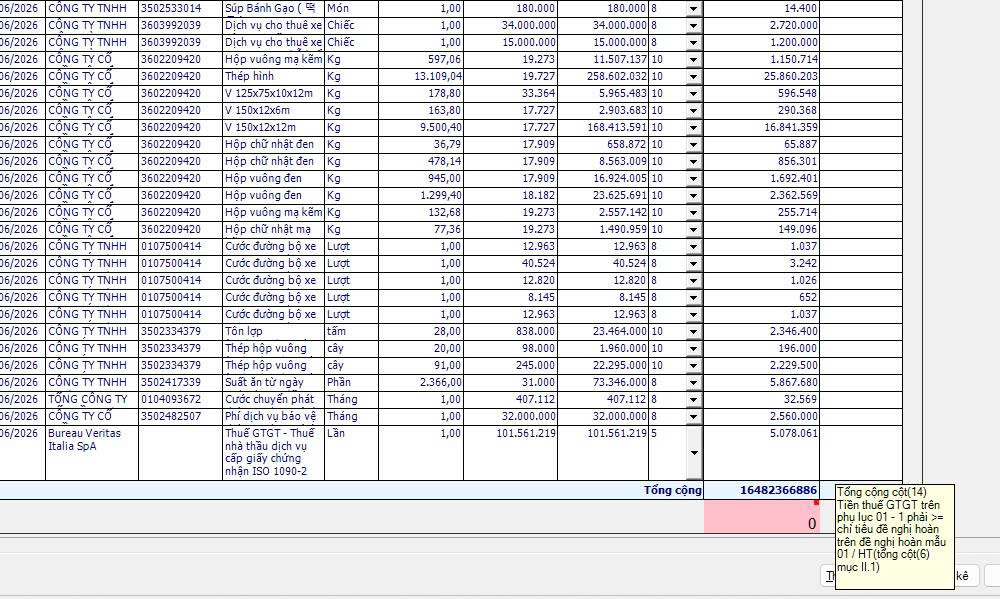Click the unit price 12.820 cell
The width and height of the screenshot is (1000, 599).
[510, 281]
